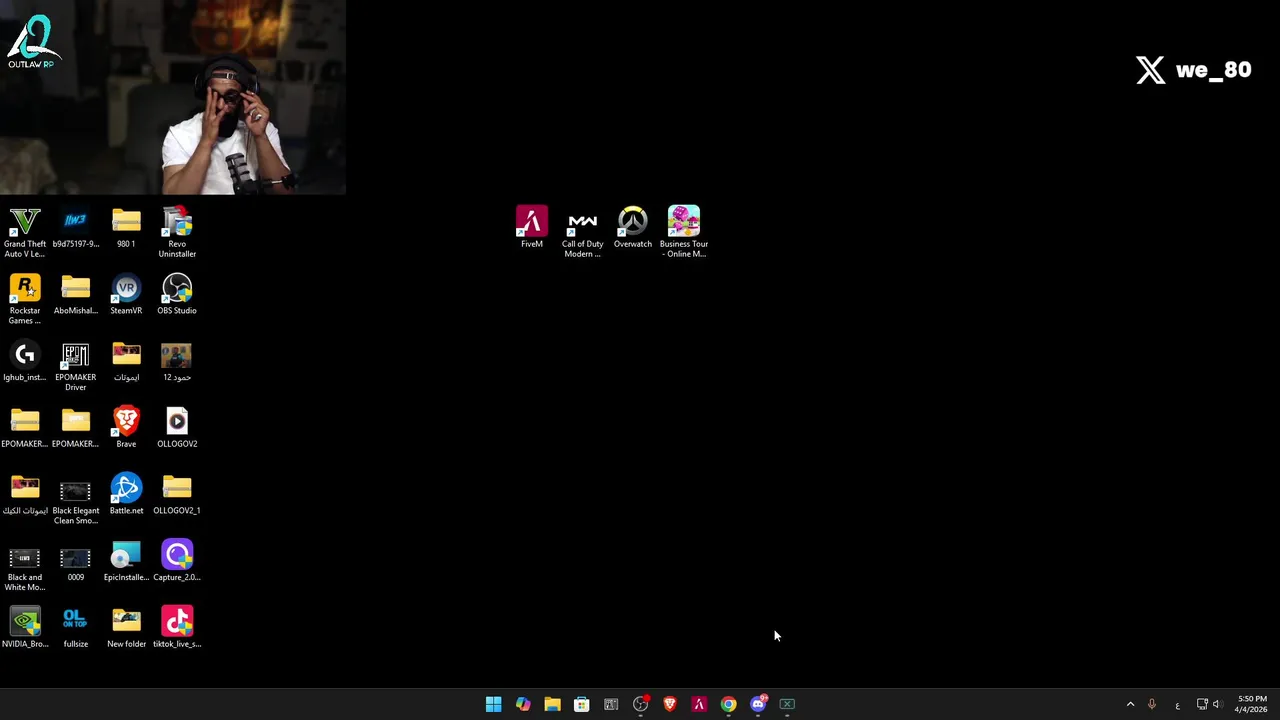1280x720 pixels.
Task: Switch to Google Chrome in the taskbar
Action: (728, 704)
